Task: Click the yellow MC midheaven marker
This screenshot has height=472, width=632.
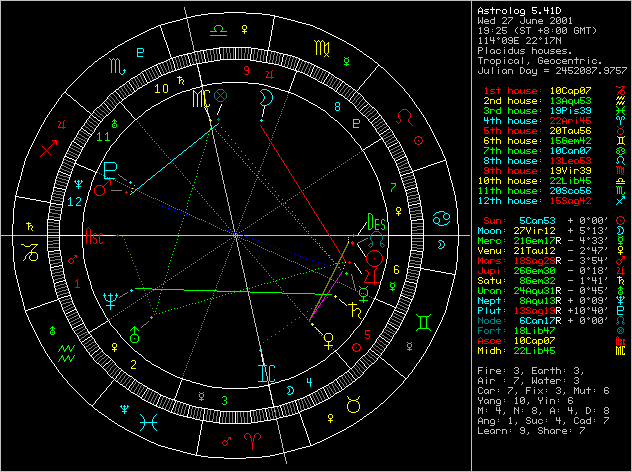Action: pyautogui.click(x=204, y=100)
